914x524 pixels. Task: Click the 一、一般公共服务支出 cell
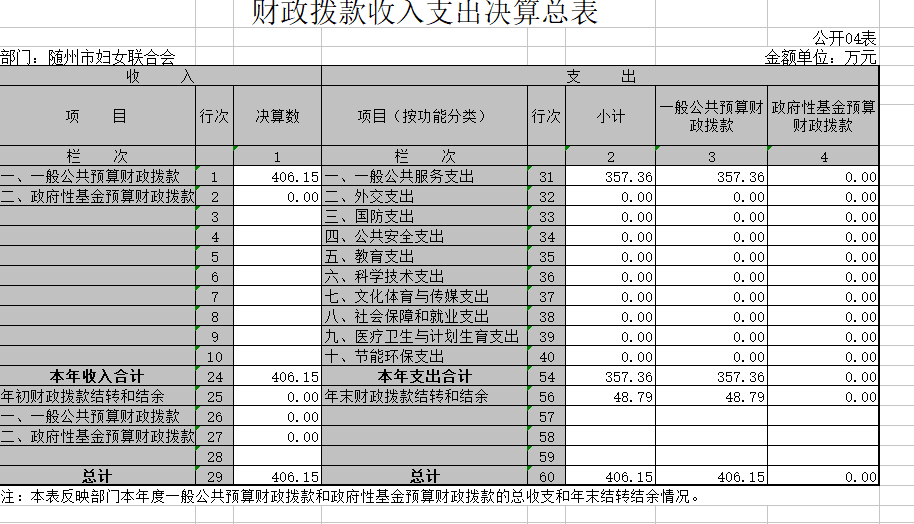(424, 177)
